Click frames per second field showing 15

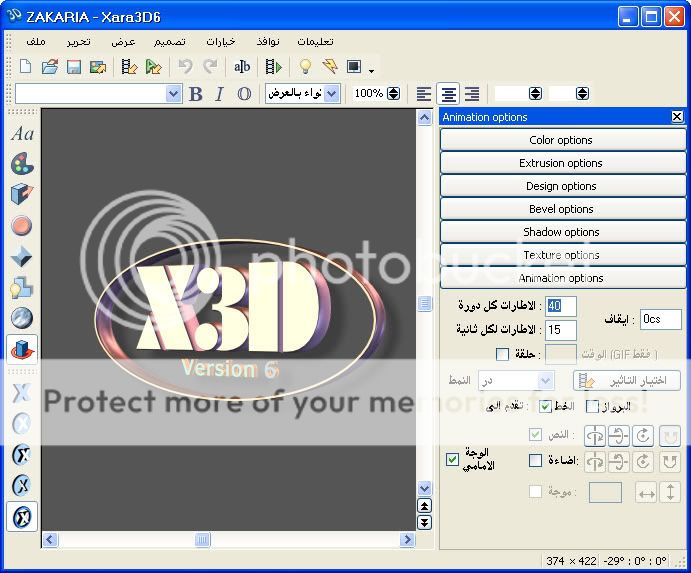[561, 330]
